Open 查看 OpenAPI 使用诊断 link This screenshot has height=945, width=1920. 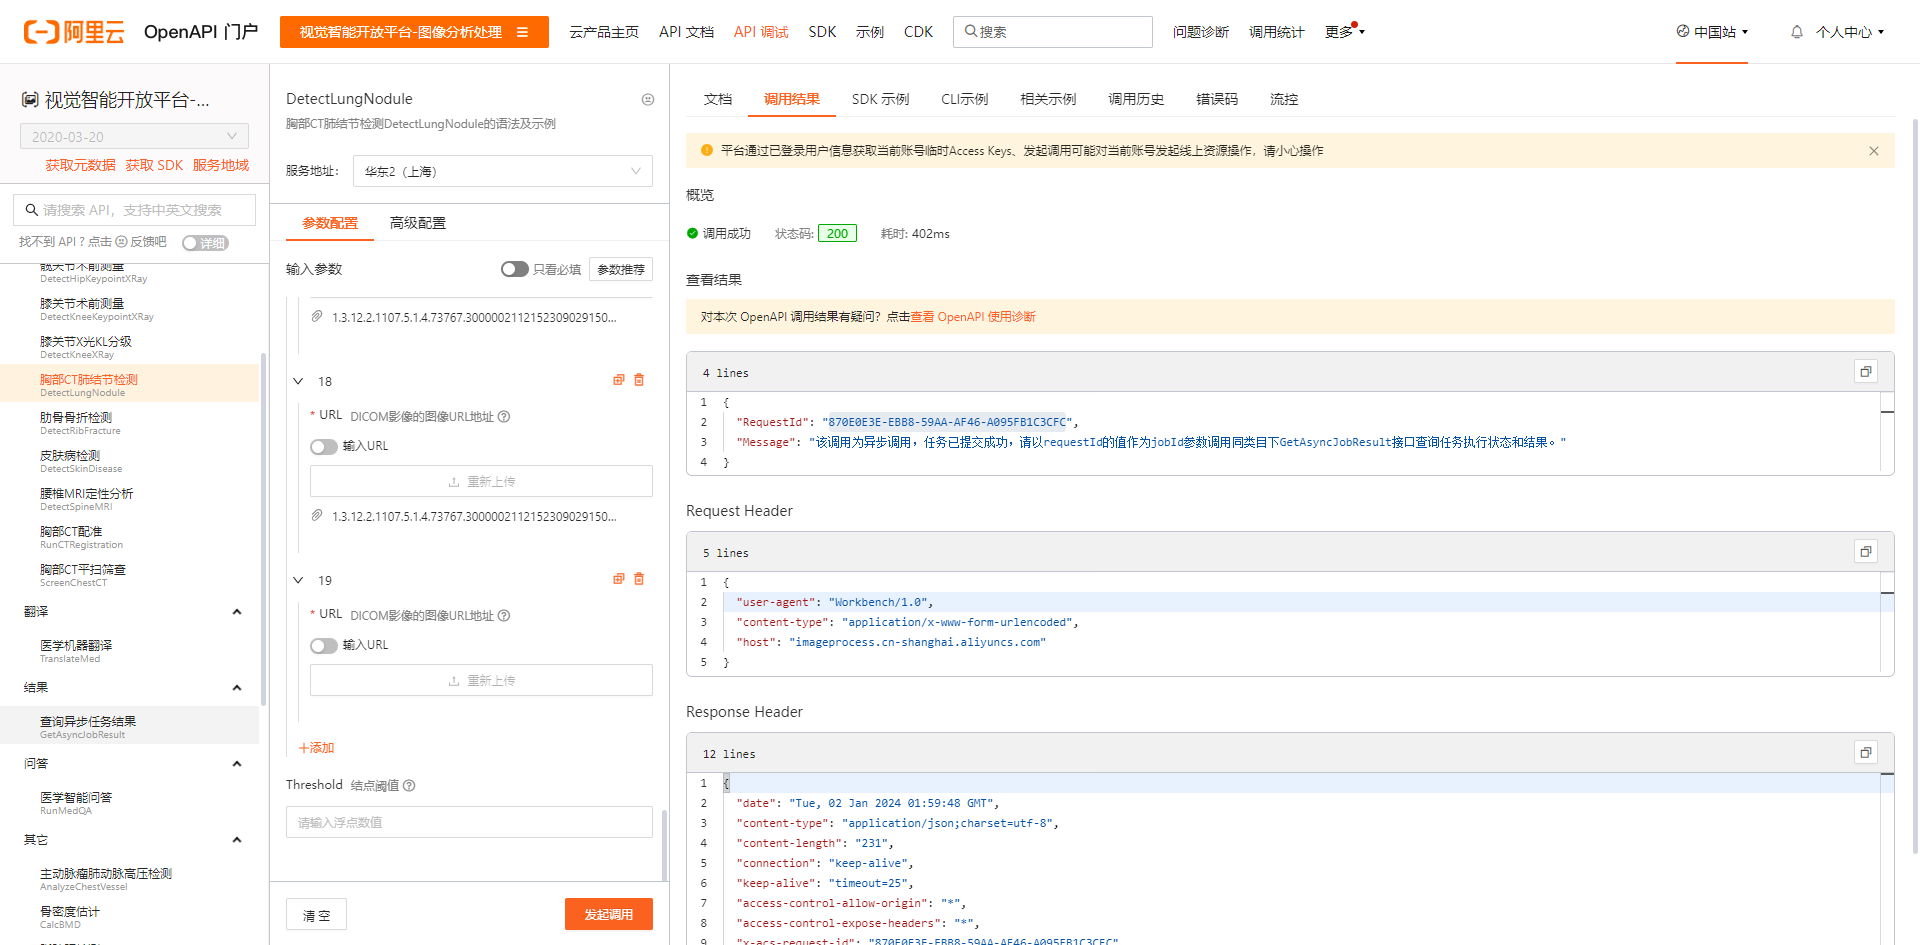pos(973,317)
